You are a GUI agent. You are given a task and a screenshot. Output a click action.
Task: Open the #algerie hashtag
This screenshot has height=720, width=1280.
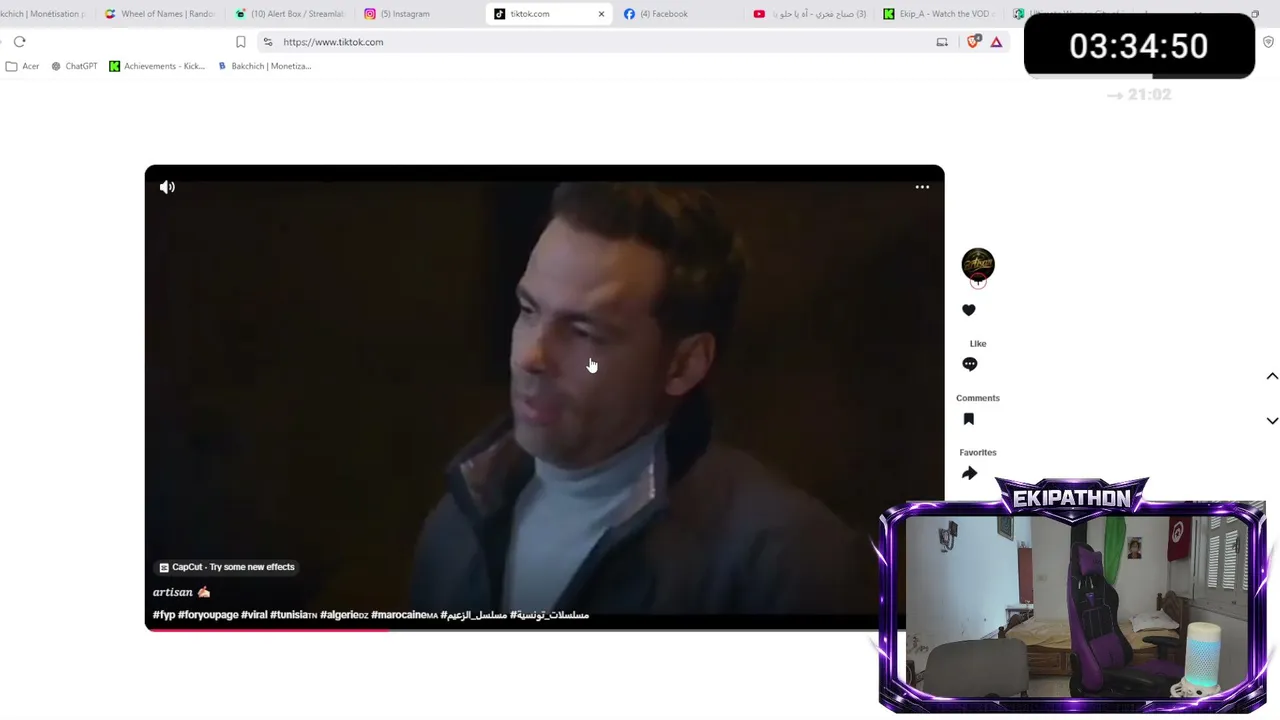tap(344, 615)
